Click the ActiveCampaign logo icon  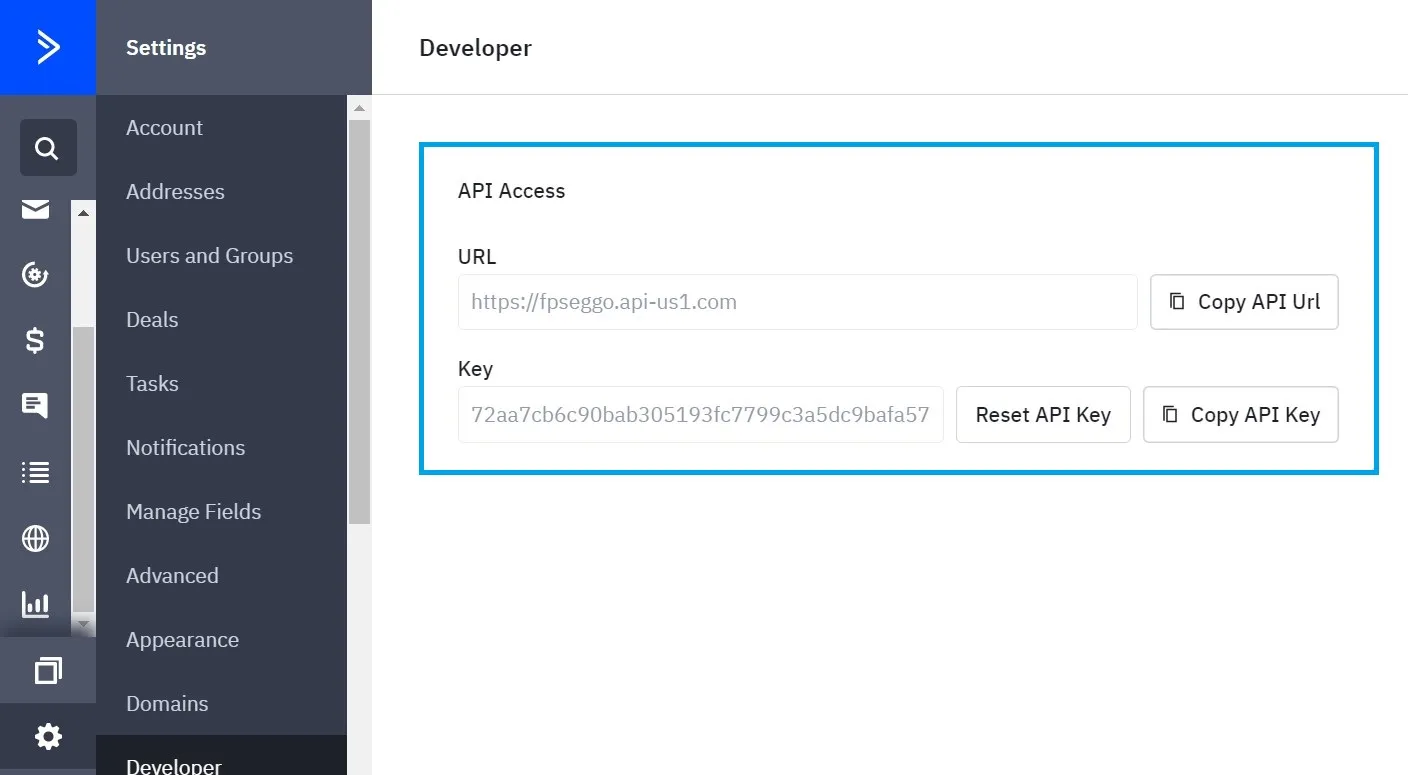tap(48, 47)
